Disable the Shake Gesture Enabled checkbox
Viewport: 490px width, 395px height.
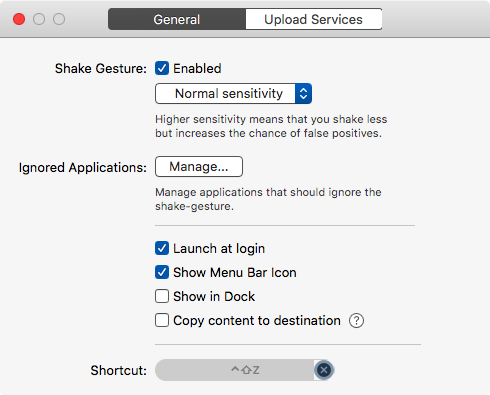click(x=162, y=68)
